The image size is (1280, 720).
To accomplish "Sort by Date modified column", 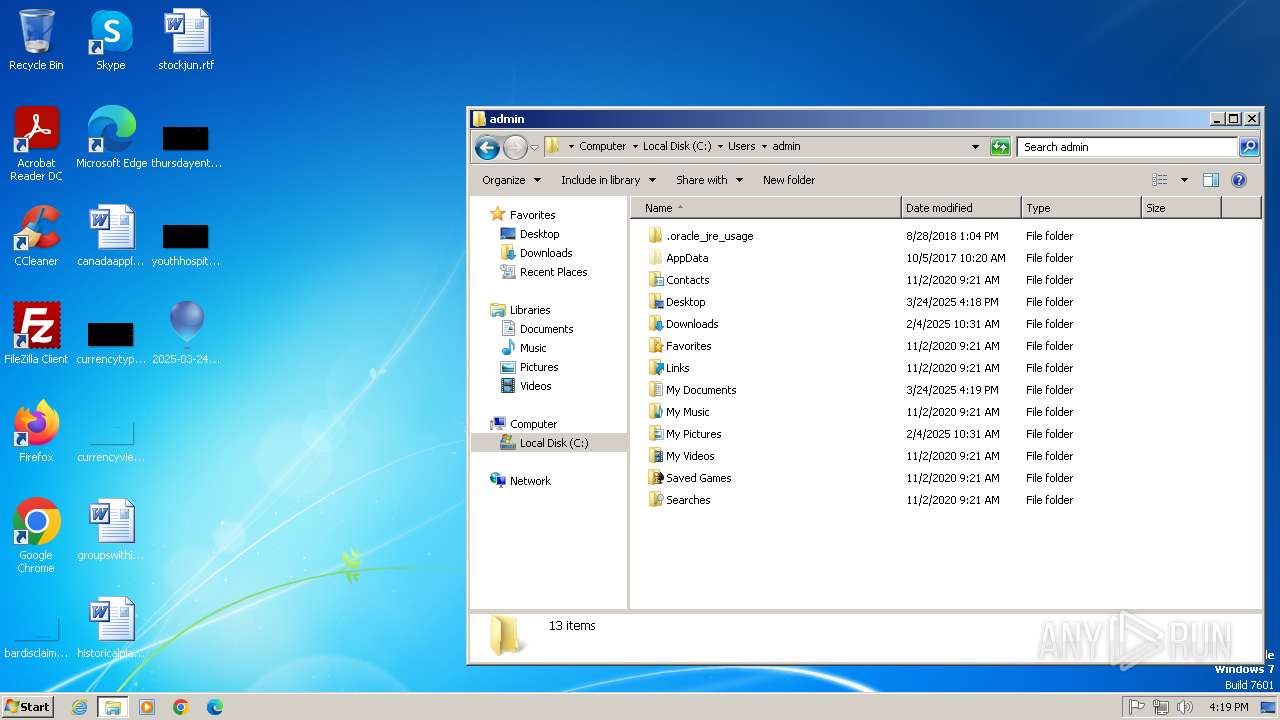I will coord(961,208).
